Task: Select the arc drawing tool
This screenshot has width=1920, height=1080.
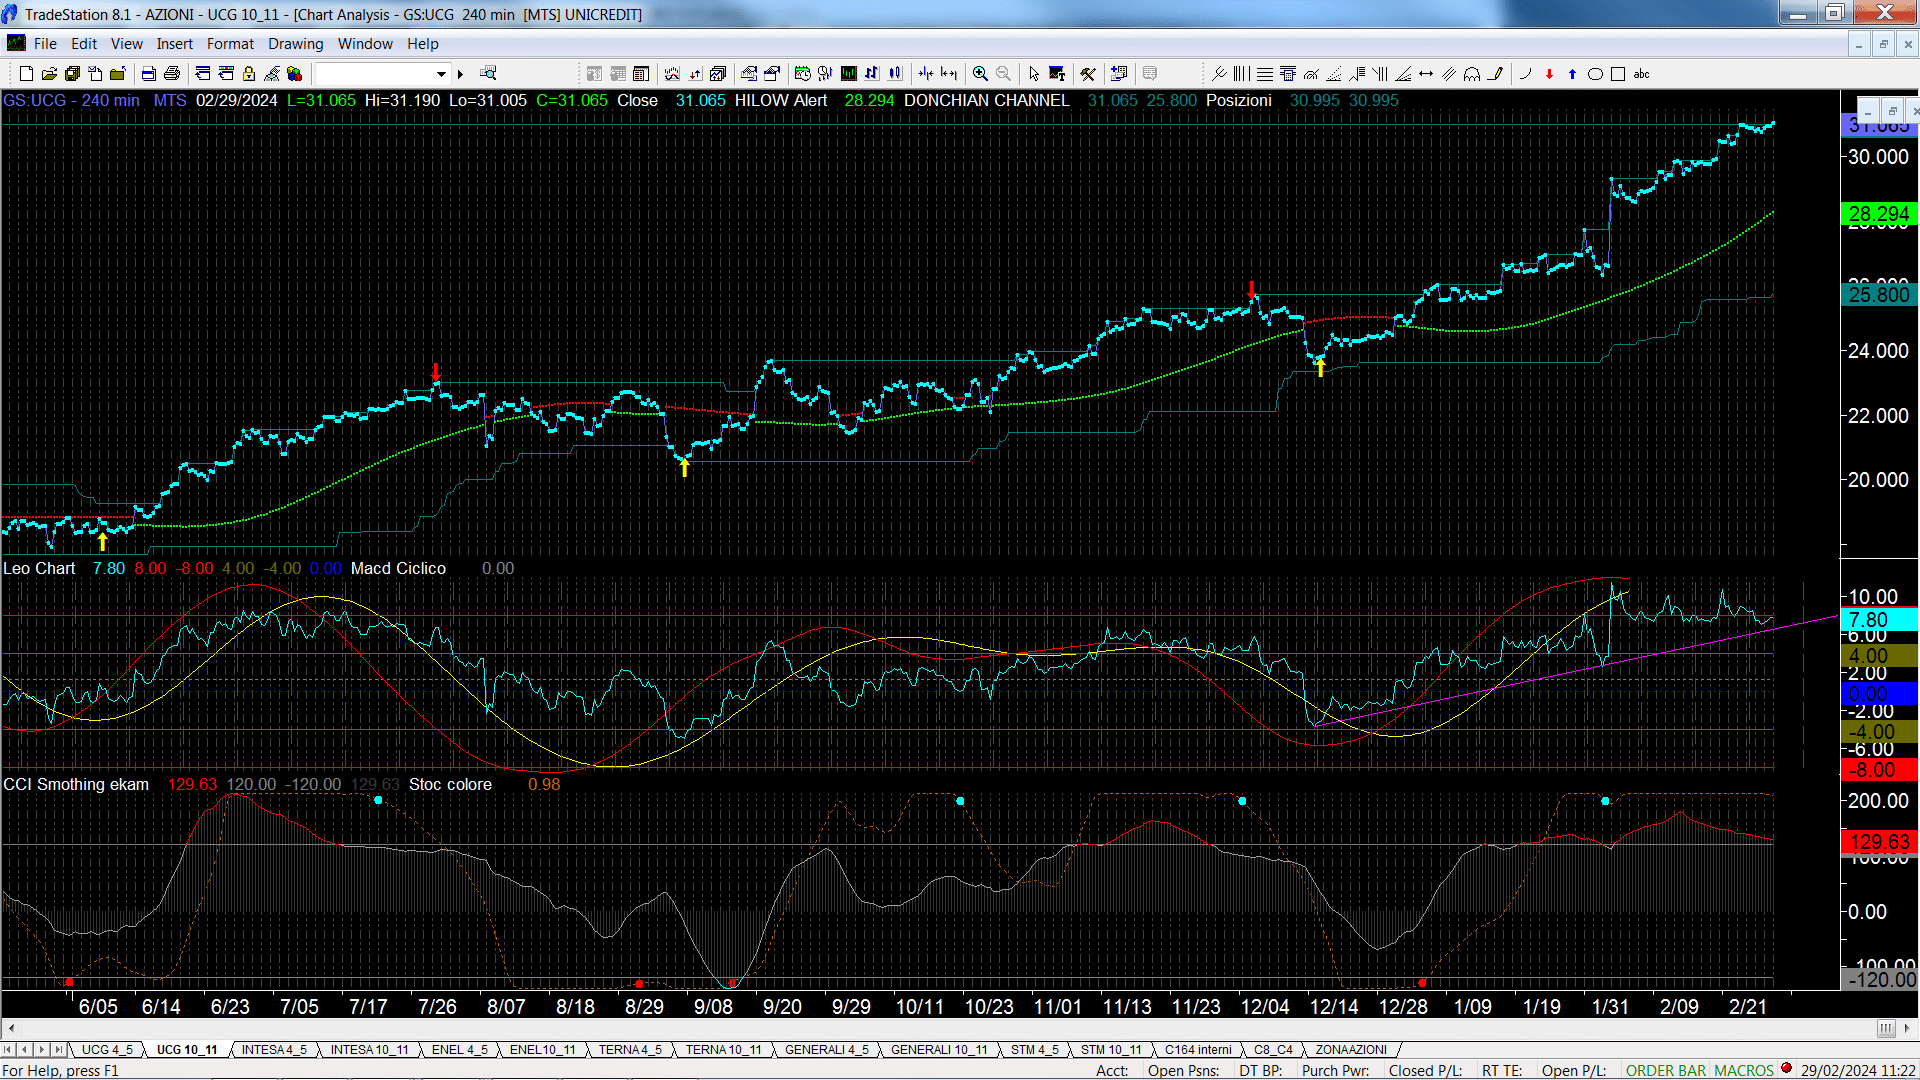Action: [1525, 74]
